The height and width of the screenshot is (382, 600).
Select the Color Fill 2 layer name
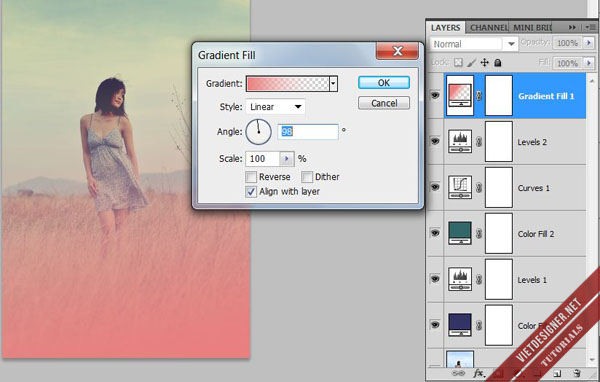(536, 234)
